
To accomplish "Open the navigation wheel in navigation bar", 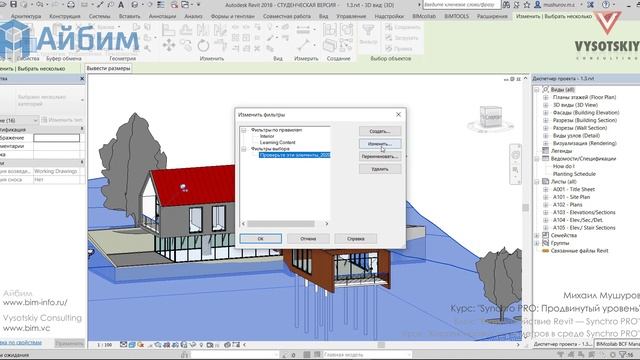I will tap(516, 156).
